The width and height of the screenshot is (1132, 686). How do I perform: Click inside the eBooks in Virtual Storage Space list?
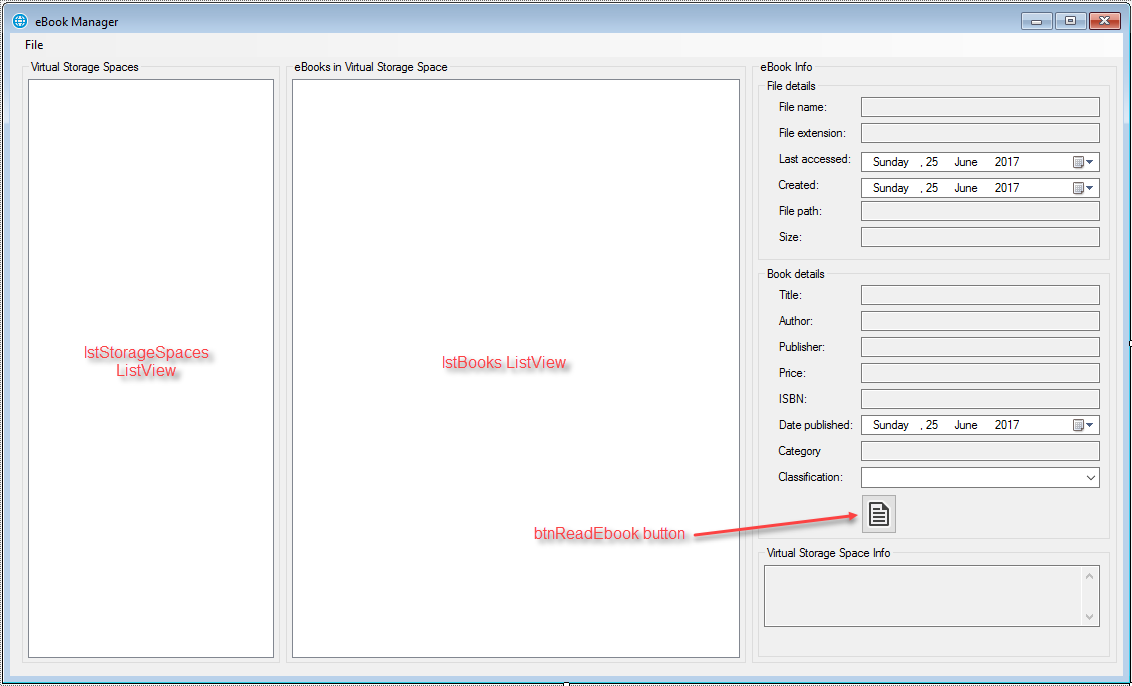515,368
